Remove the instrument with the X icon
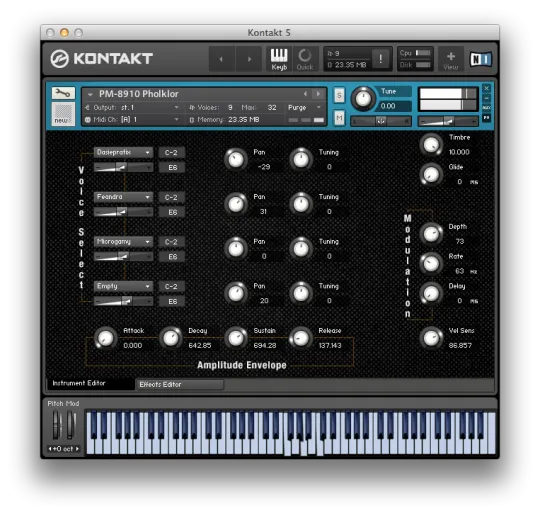 486,89
